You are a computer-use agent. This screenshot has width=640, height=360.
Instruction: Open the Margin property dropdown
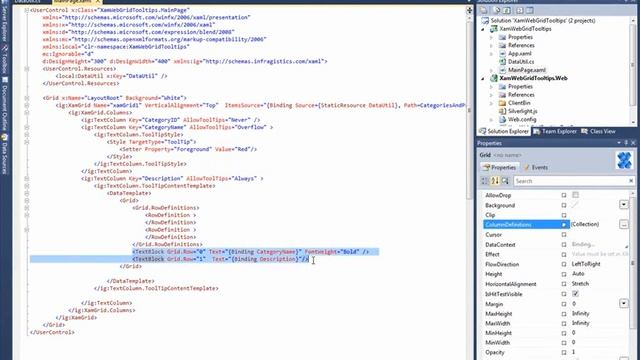point(624,303)
